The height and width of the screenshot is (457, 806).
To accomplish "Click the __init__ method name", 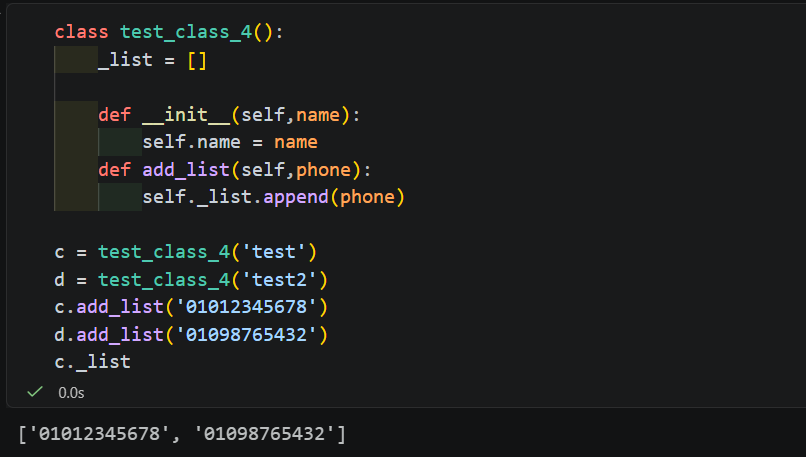I will [x=186, y=115].
